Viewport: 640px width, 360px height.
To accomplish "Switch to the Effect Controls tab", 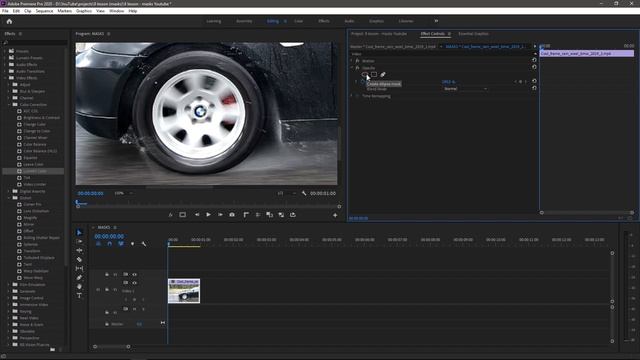I will click(x=433, y=34).
